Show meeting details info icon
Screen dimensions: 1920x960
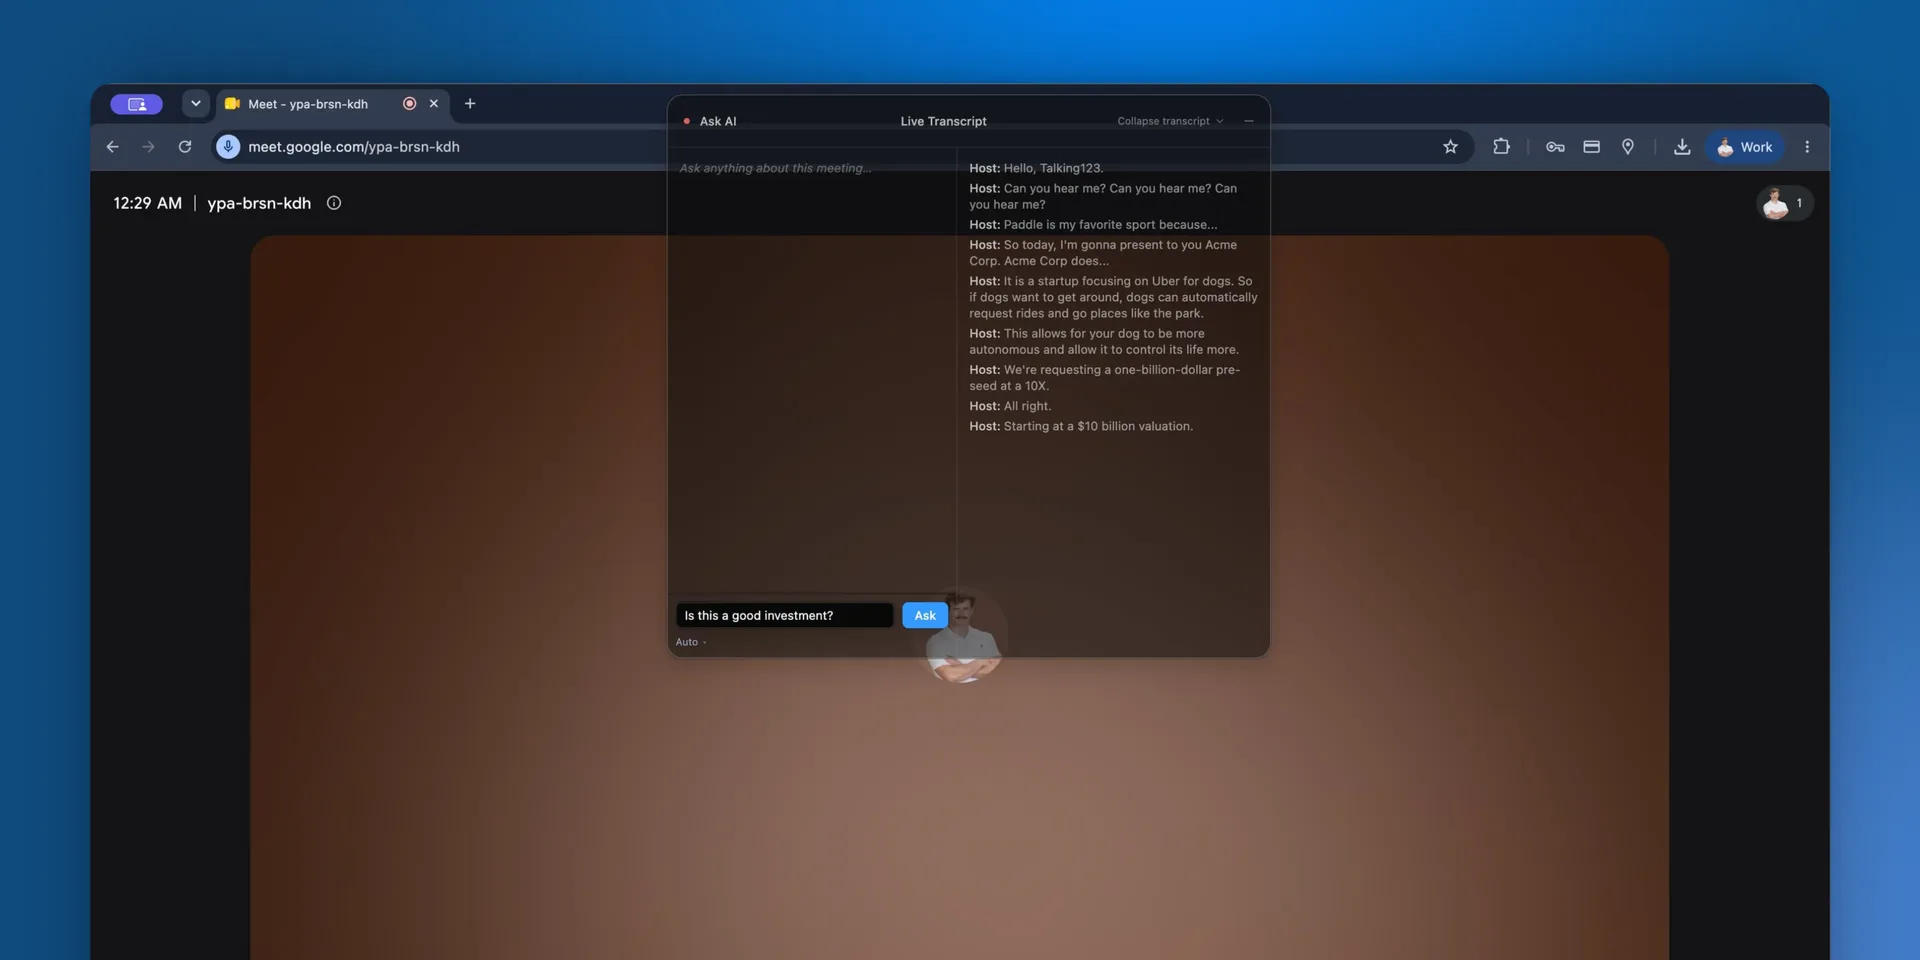[x=334, y=203]
